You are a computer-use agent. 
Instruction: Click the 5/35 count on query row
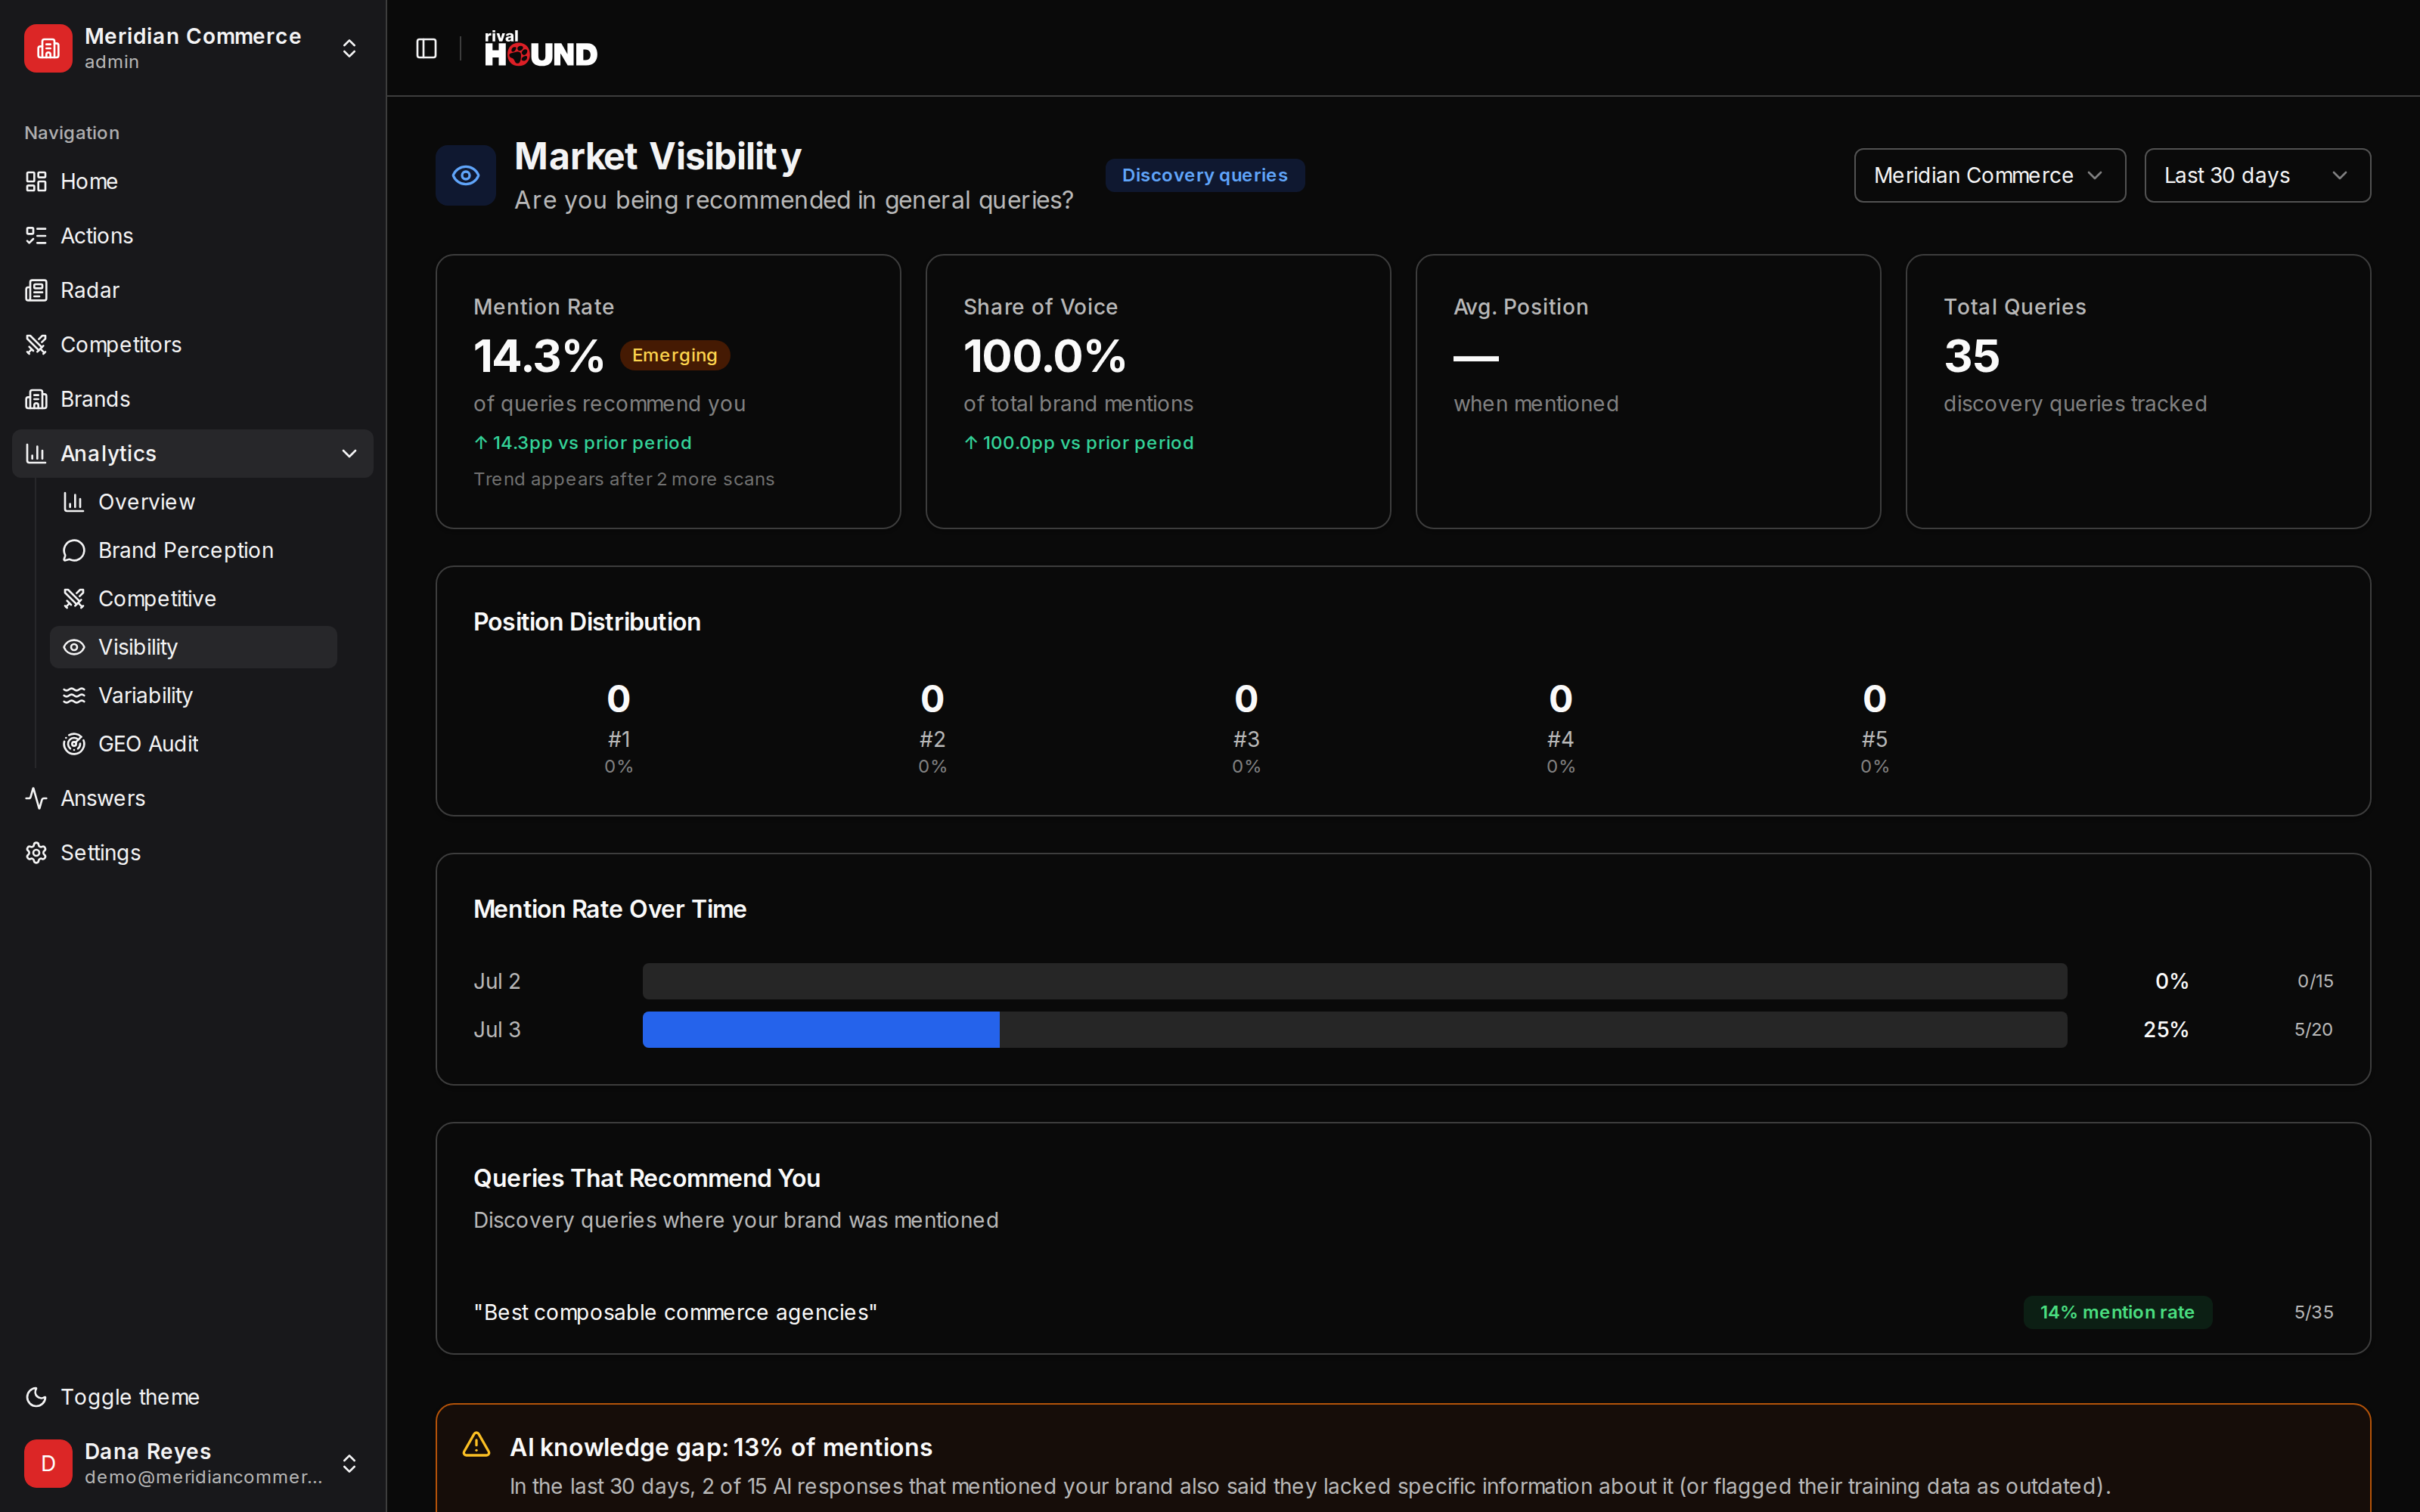2313,1312
